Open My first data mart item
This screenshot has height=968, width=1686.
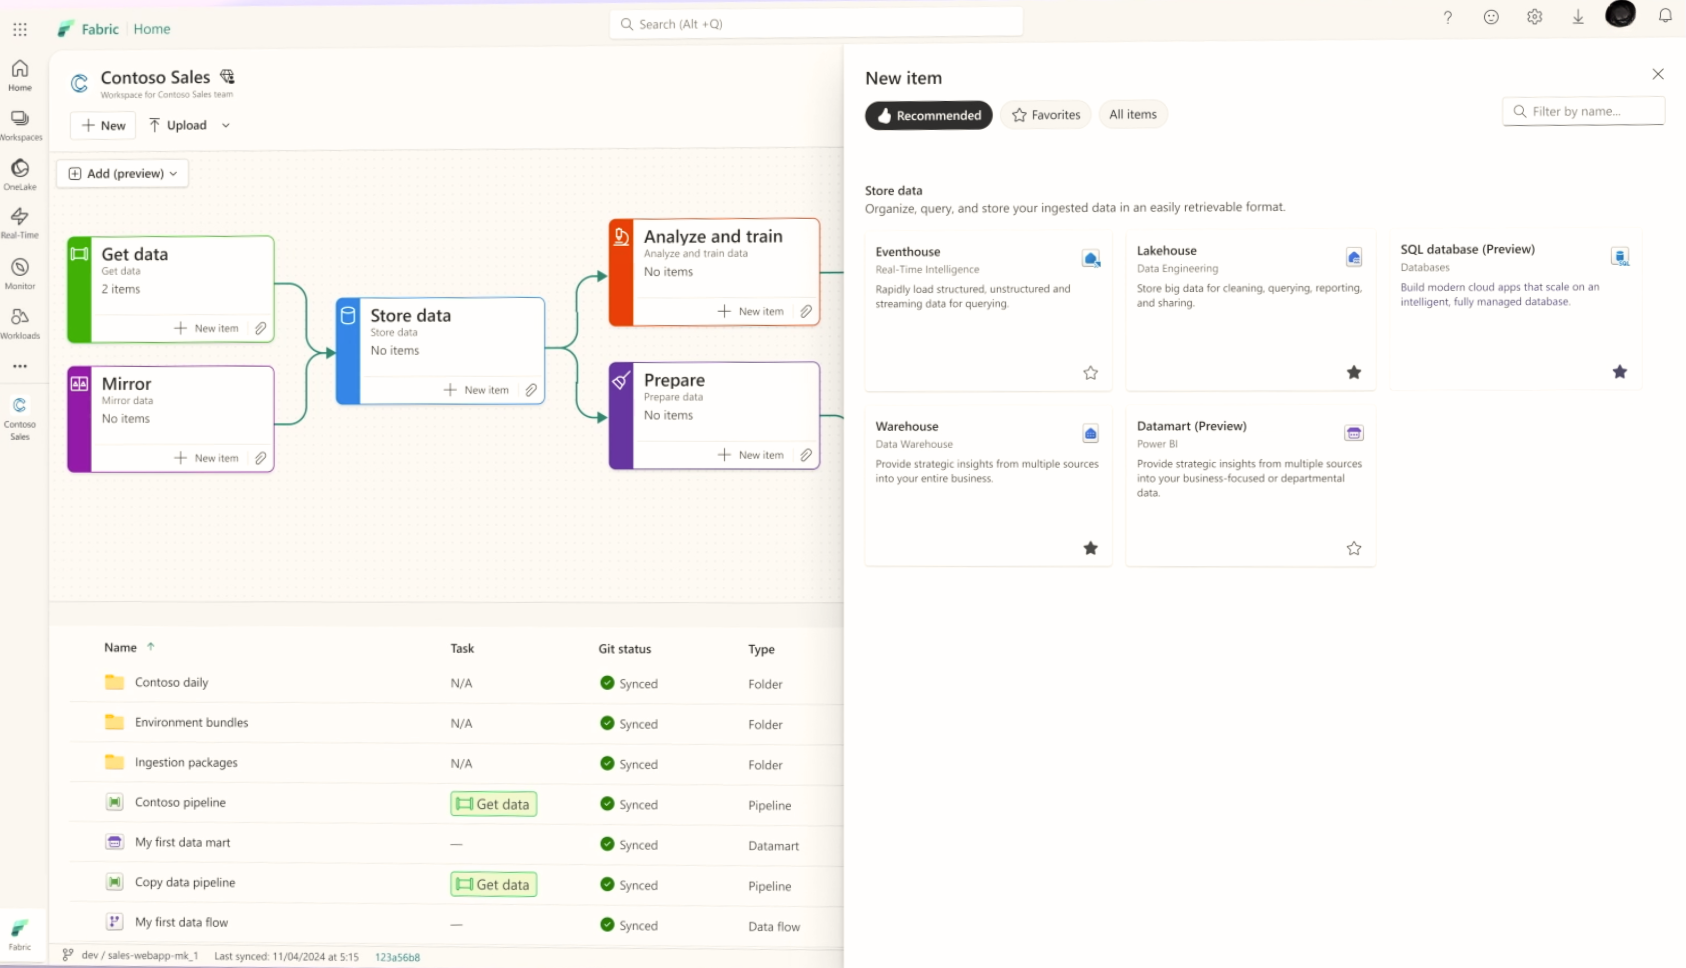click(x=182, y=842)
